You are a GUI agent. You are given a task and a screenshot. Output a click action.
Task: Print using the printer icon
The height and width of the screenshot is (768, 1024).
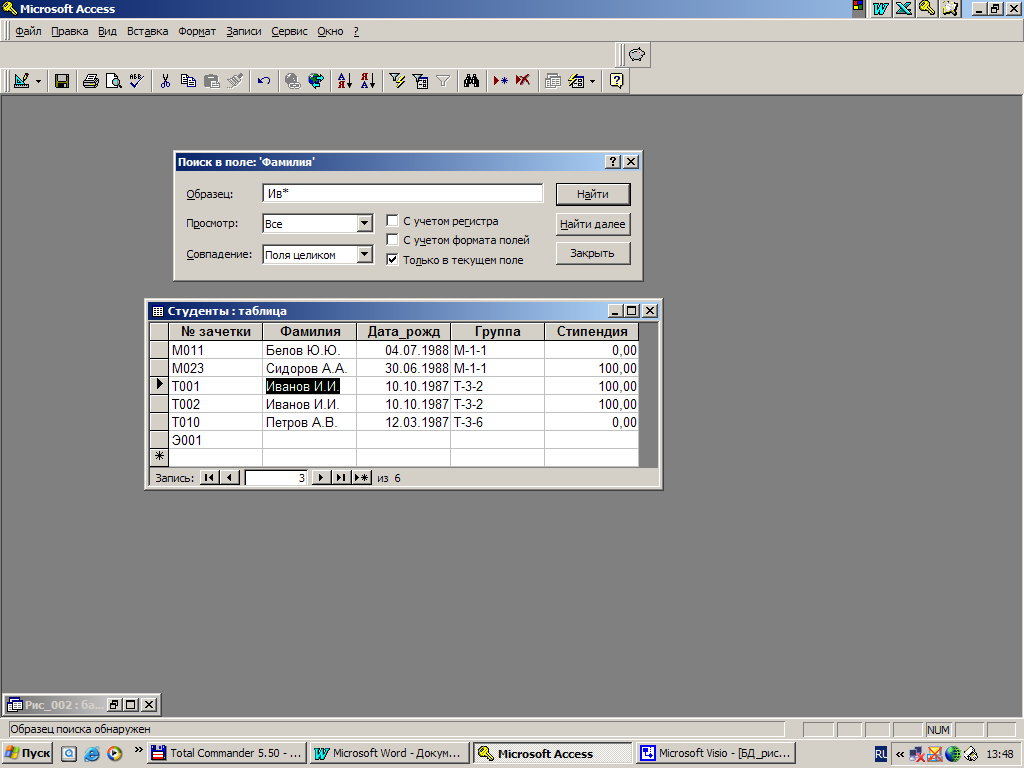tap(91, 81)
